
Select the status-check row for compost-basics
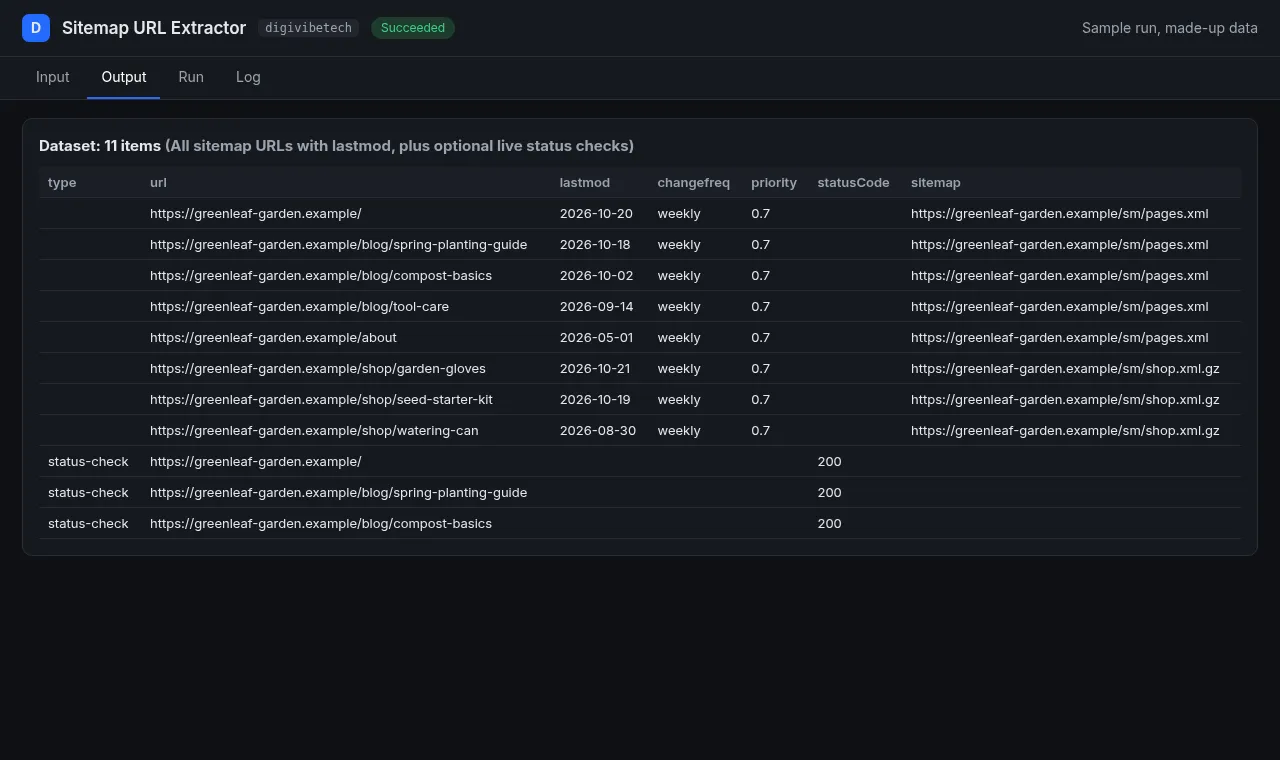click(x=640, y=523)
